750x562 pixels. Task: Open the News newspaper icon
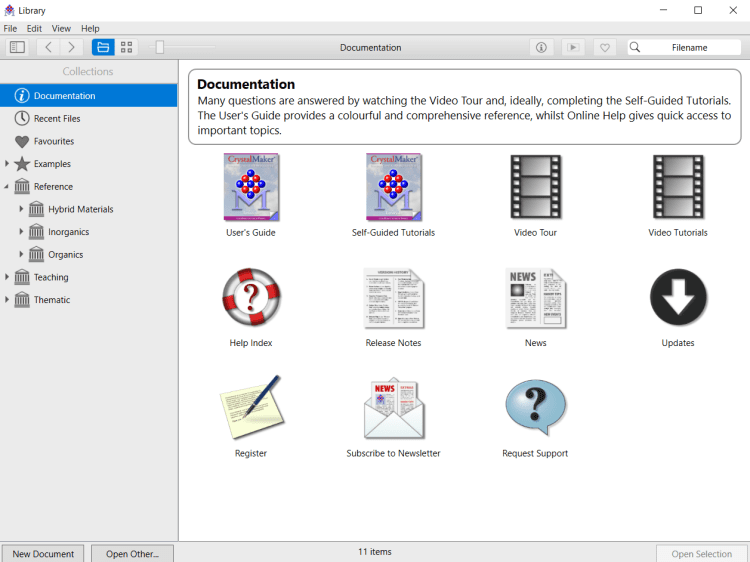tap(535, 298)
